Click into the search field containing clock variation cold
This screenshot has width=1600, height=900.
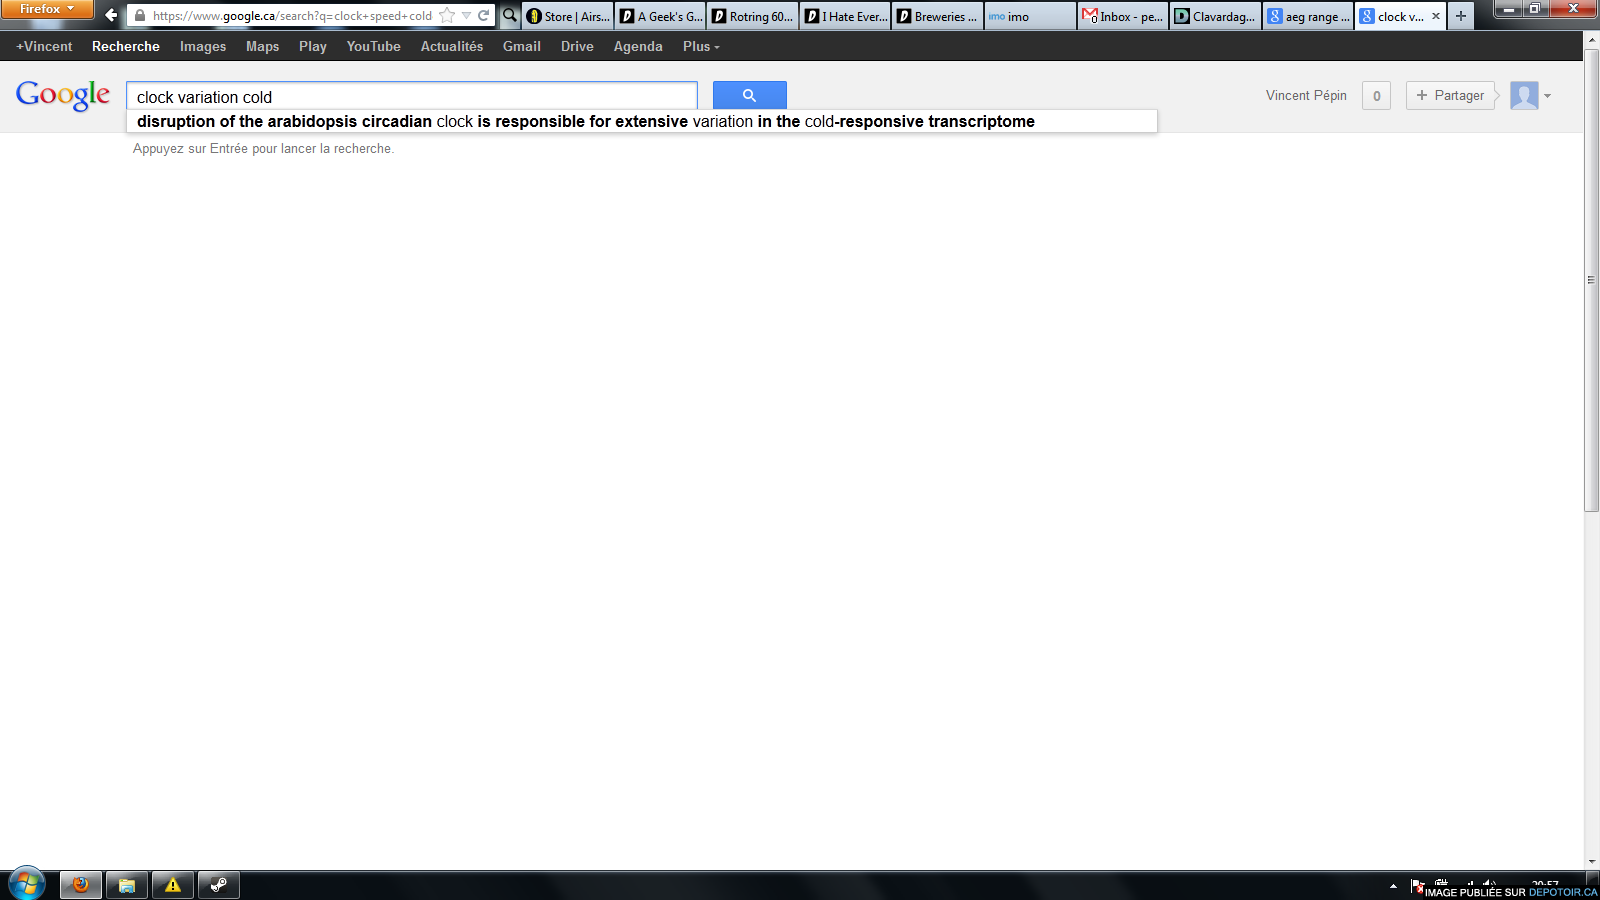pyautogui.click(x=412, y=96)
